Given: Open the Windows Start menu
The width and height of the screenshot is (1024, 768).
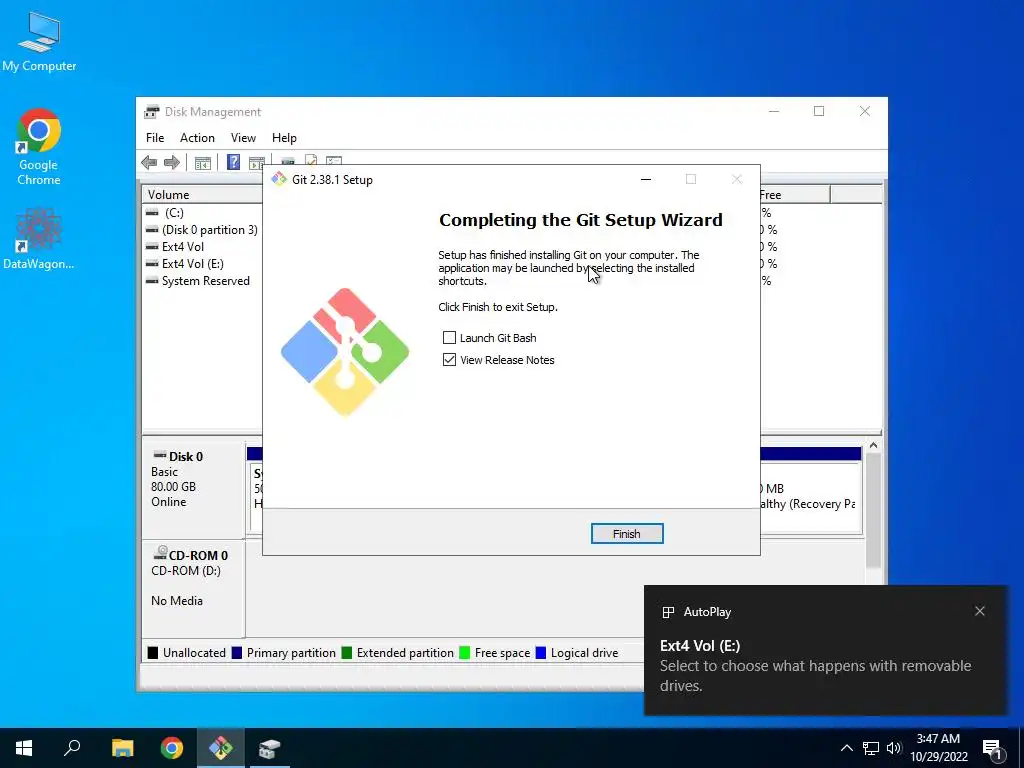Looking at the screenshot, I should (x=24, y=748).
